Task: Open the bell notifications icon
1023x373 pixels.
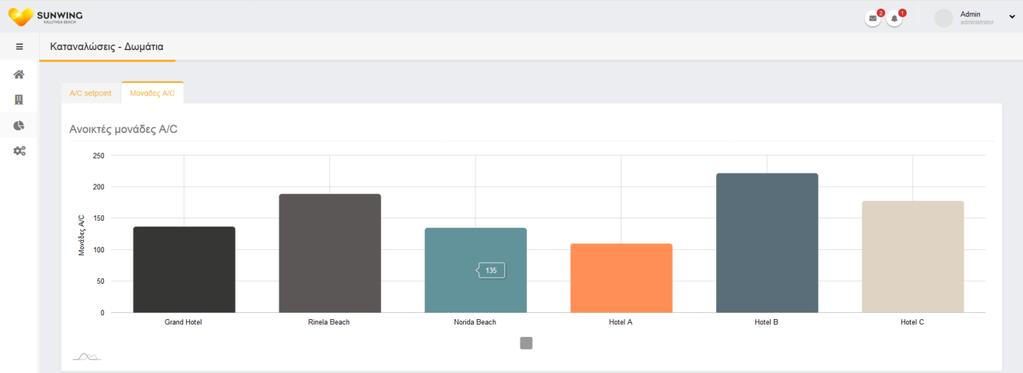Action: tap(894, 18)
